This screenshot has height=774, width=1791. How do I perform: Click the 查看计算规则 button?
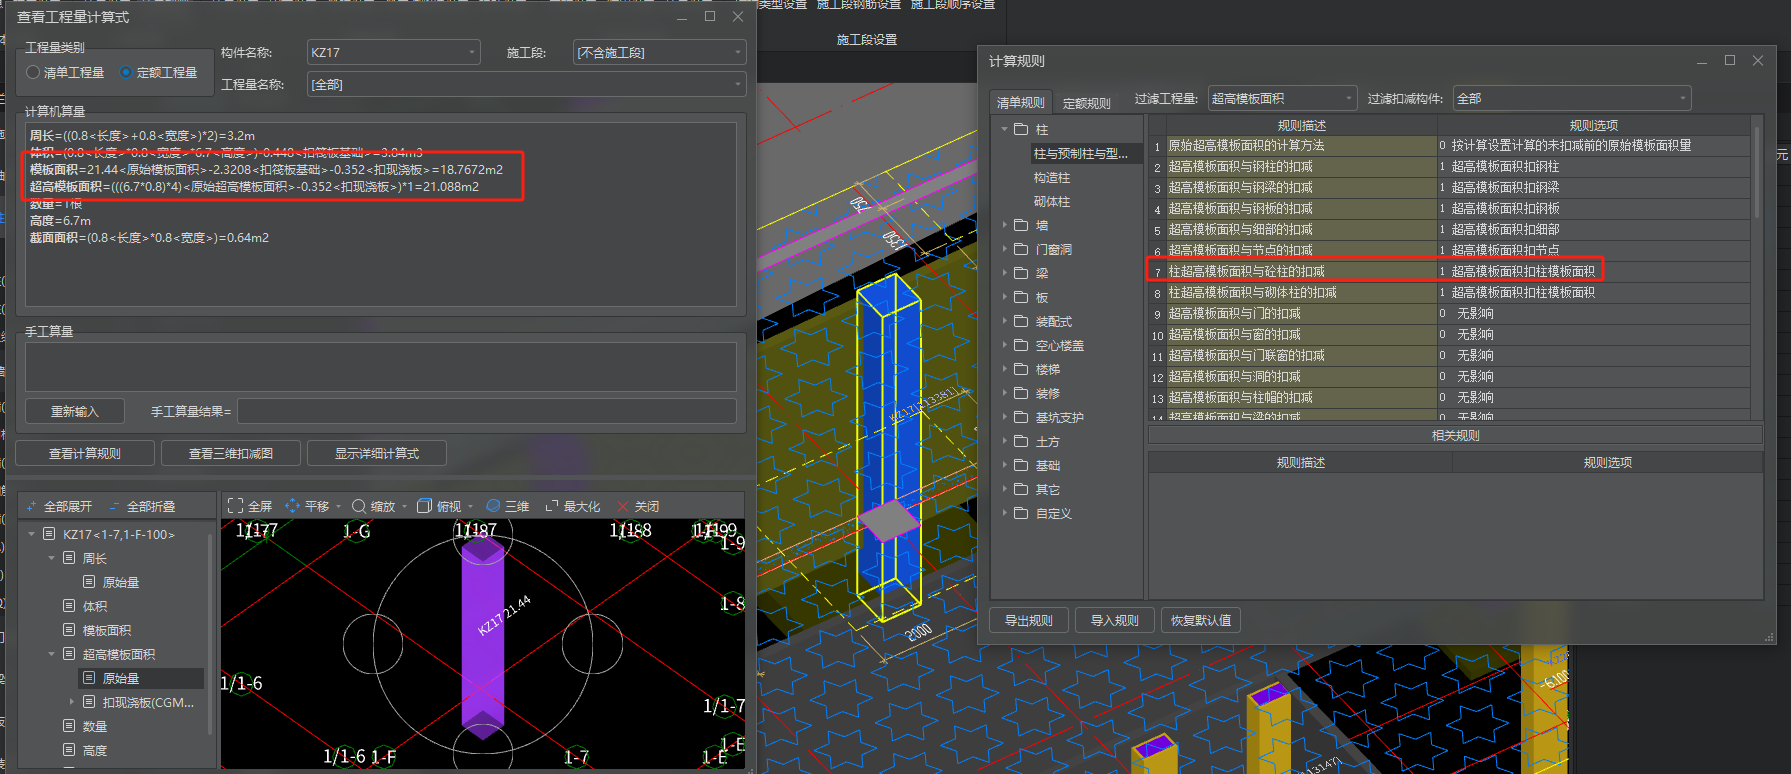click(85, 453)
